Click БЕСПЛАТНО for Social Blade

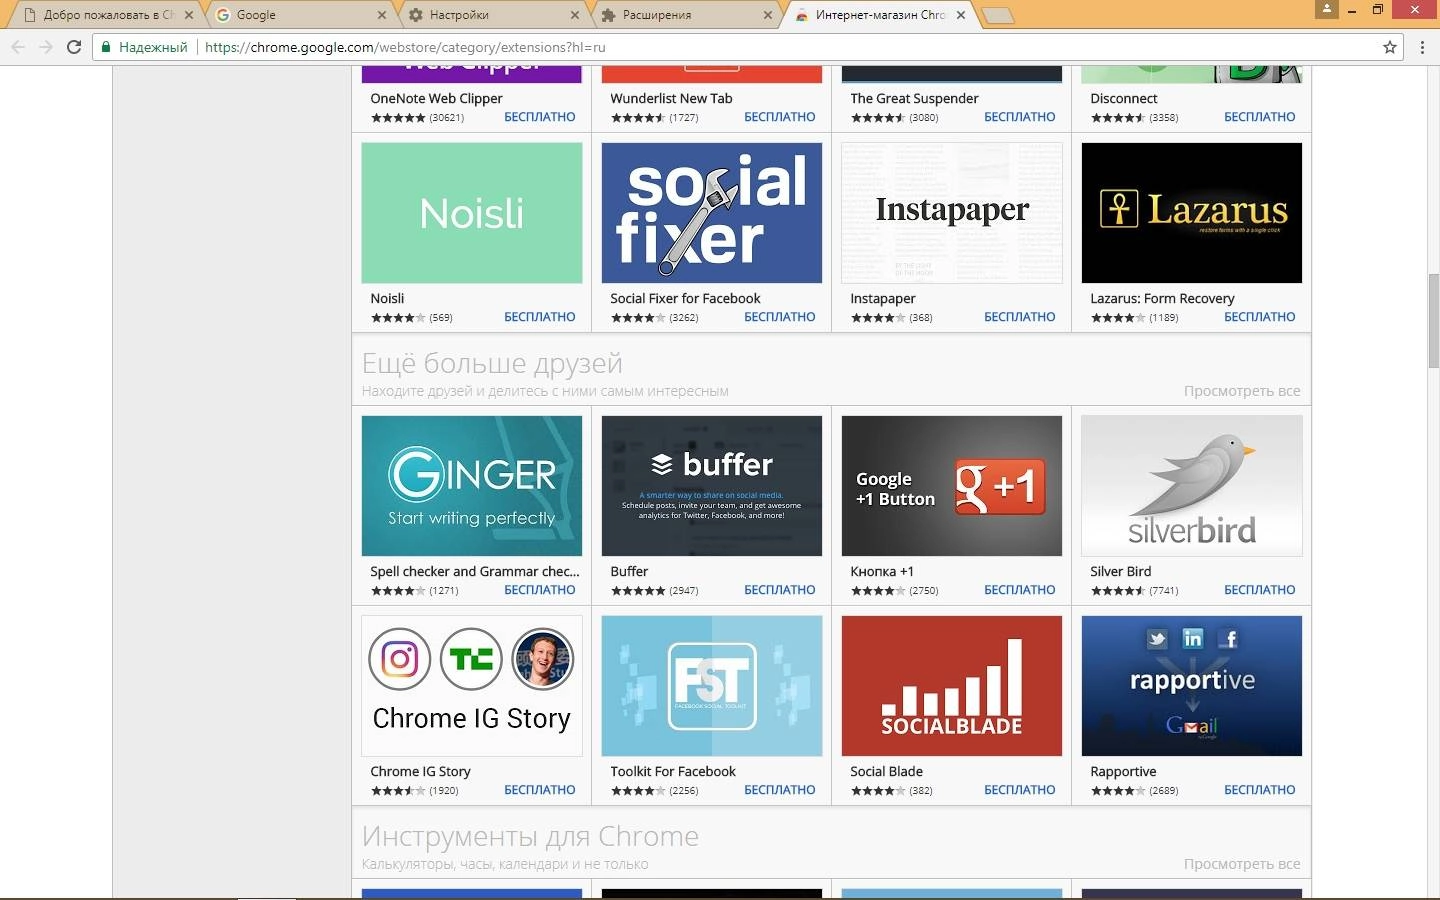click(1020, 790)
